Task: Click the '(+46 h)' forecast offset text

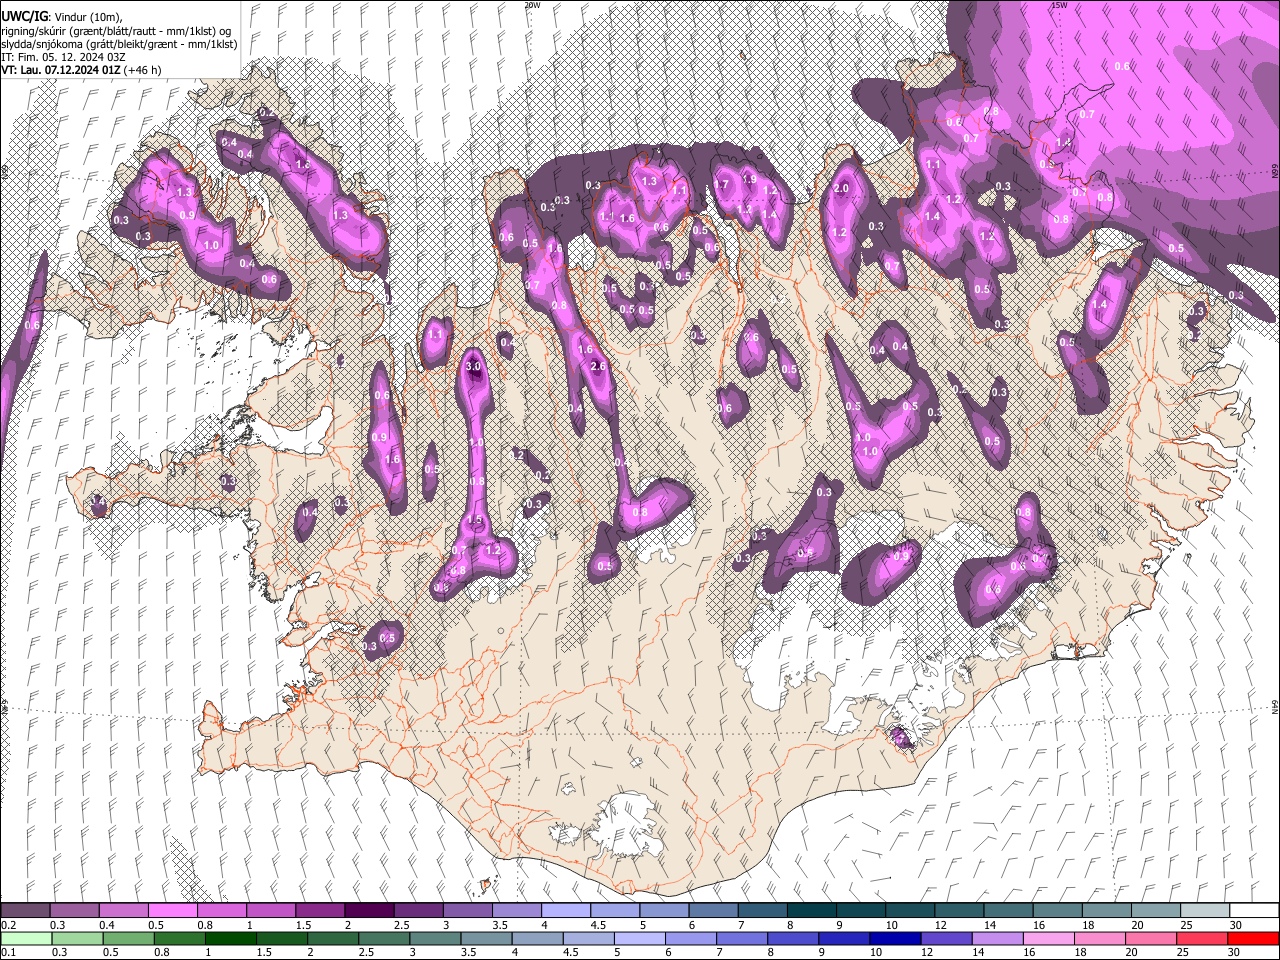Action: click(x=143, y=71)
